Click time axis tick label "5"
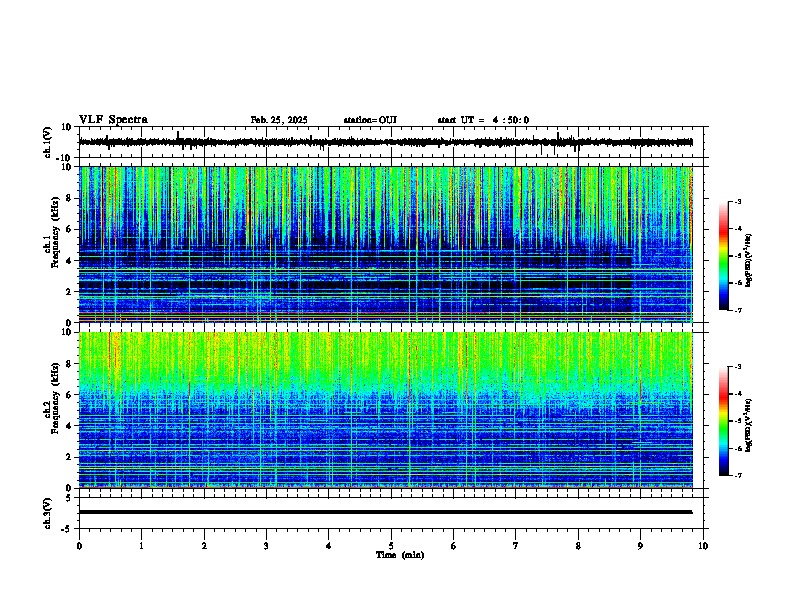The image size is (792, 612). tap(391, 546)
